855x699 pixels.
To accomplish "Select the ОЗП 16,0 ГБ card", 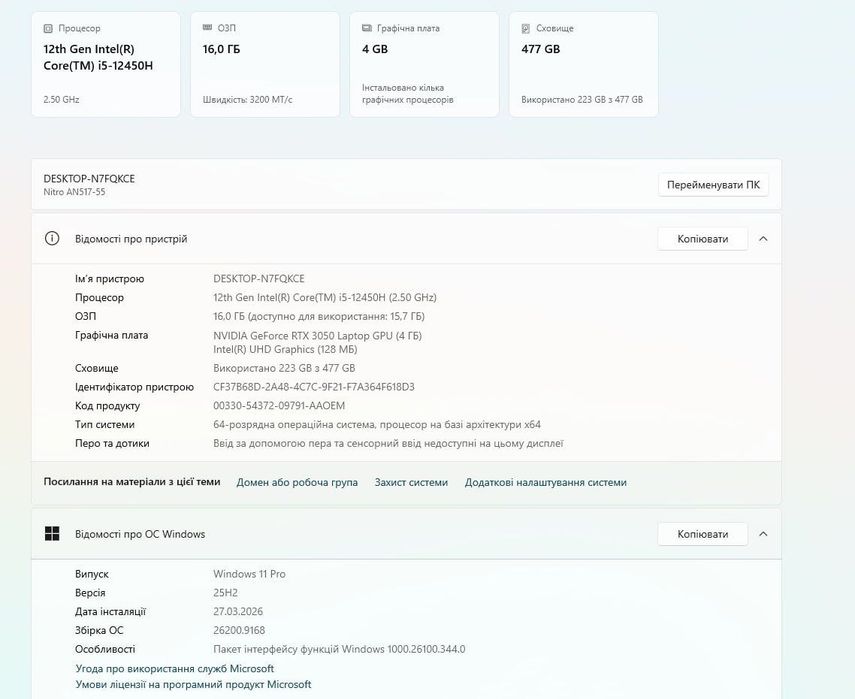I will tap(265, 64).
